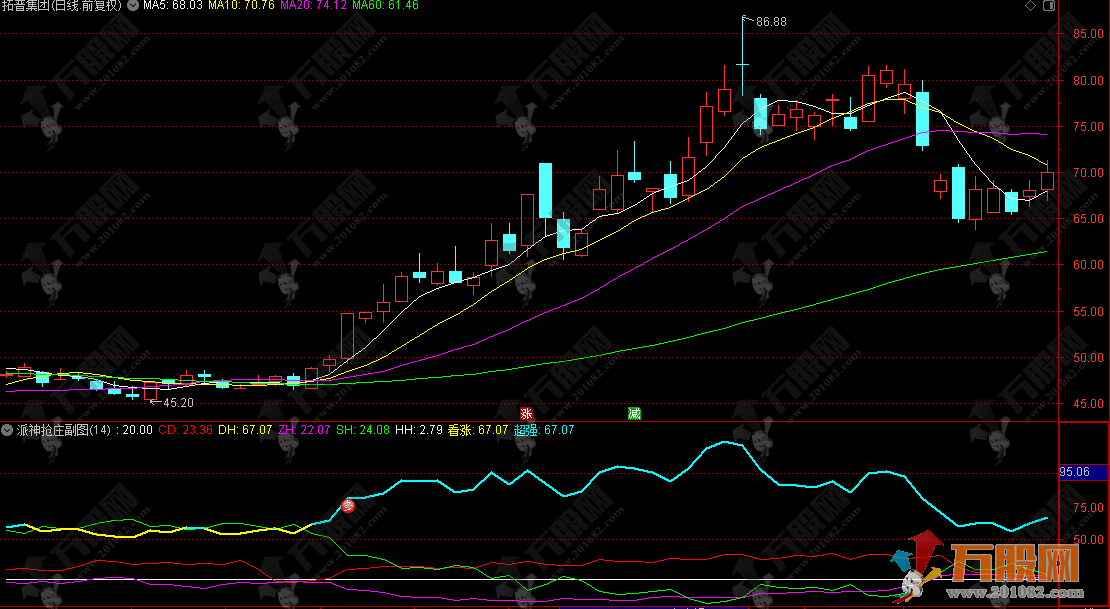Toggle the side panel icon at top-right
This screenshot has width=1110, height=609.
tap(1047, 6)
